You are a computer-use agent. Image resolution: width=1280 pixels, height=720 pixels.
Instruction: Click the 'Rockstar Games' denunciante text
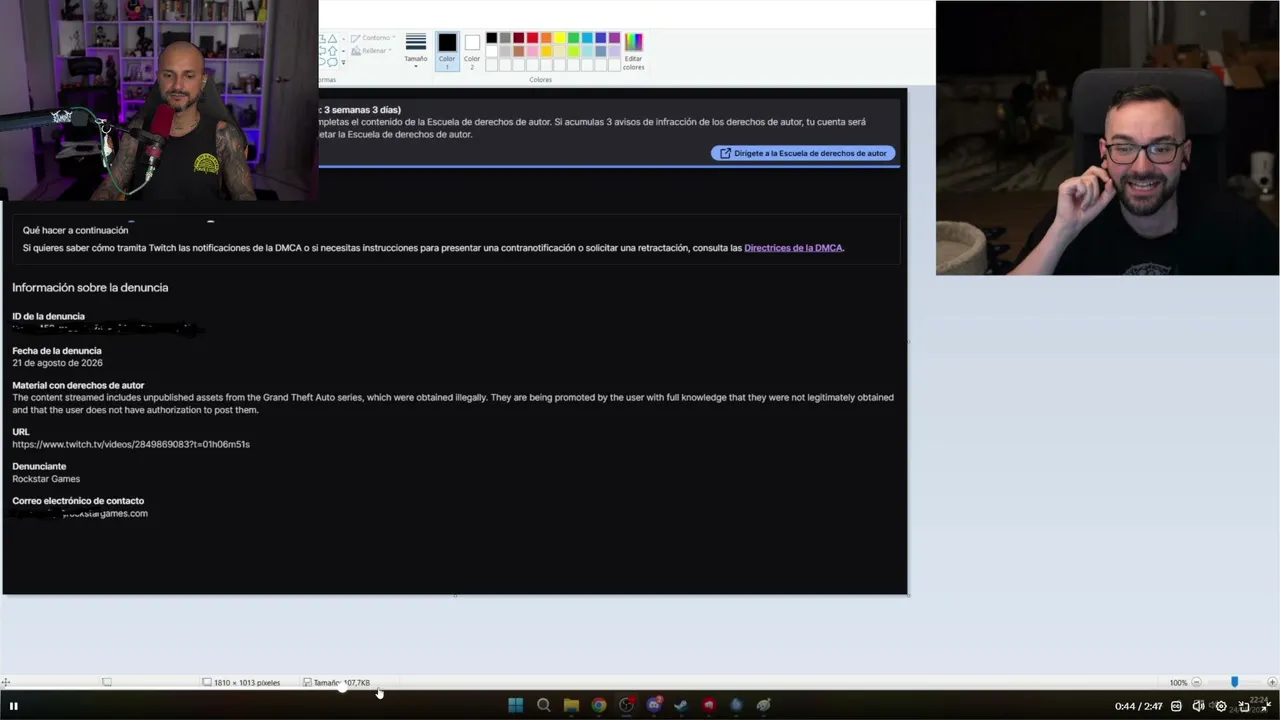46,479
